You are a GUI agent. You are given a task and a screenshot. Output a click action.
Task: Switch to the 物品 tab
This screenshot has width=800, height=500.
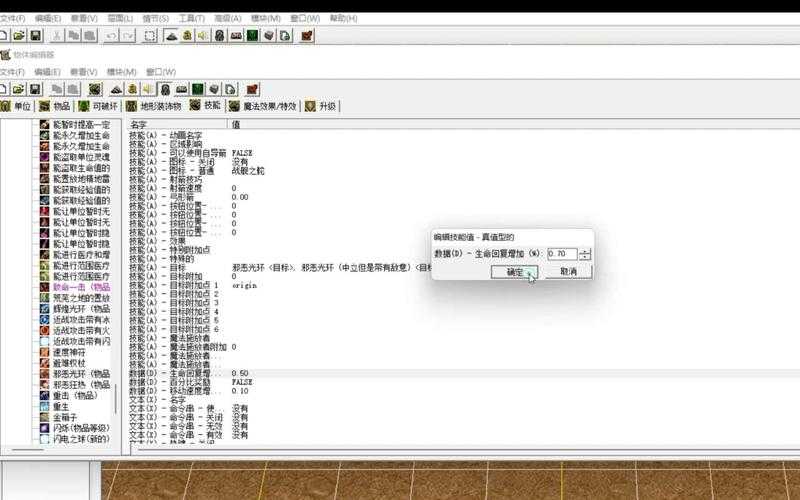(55, 106)
